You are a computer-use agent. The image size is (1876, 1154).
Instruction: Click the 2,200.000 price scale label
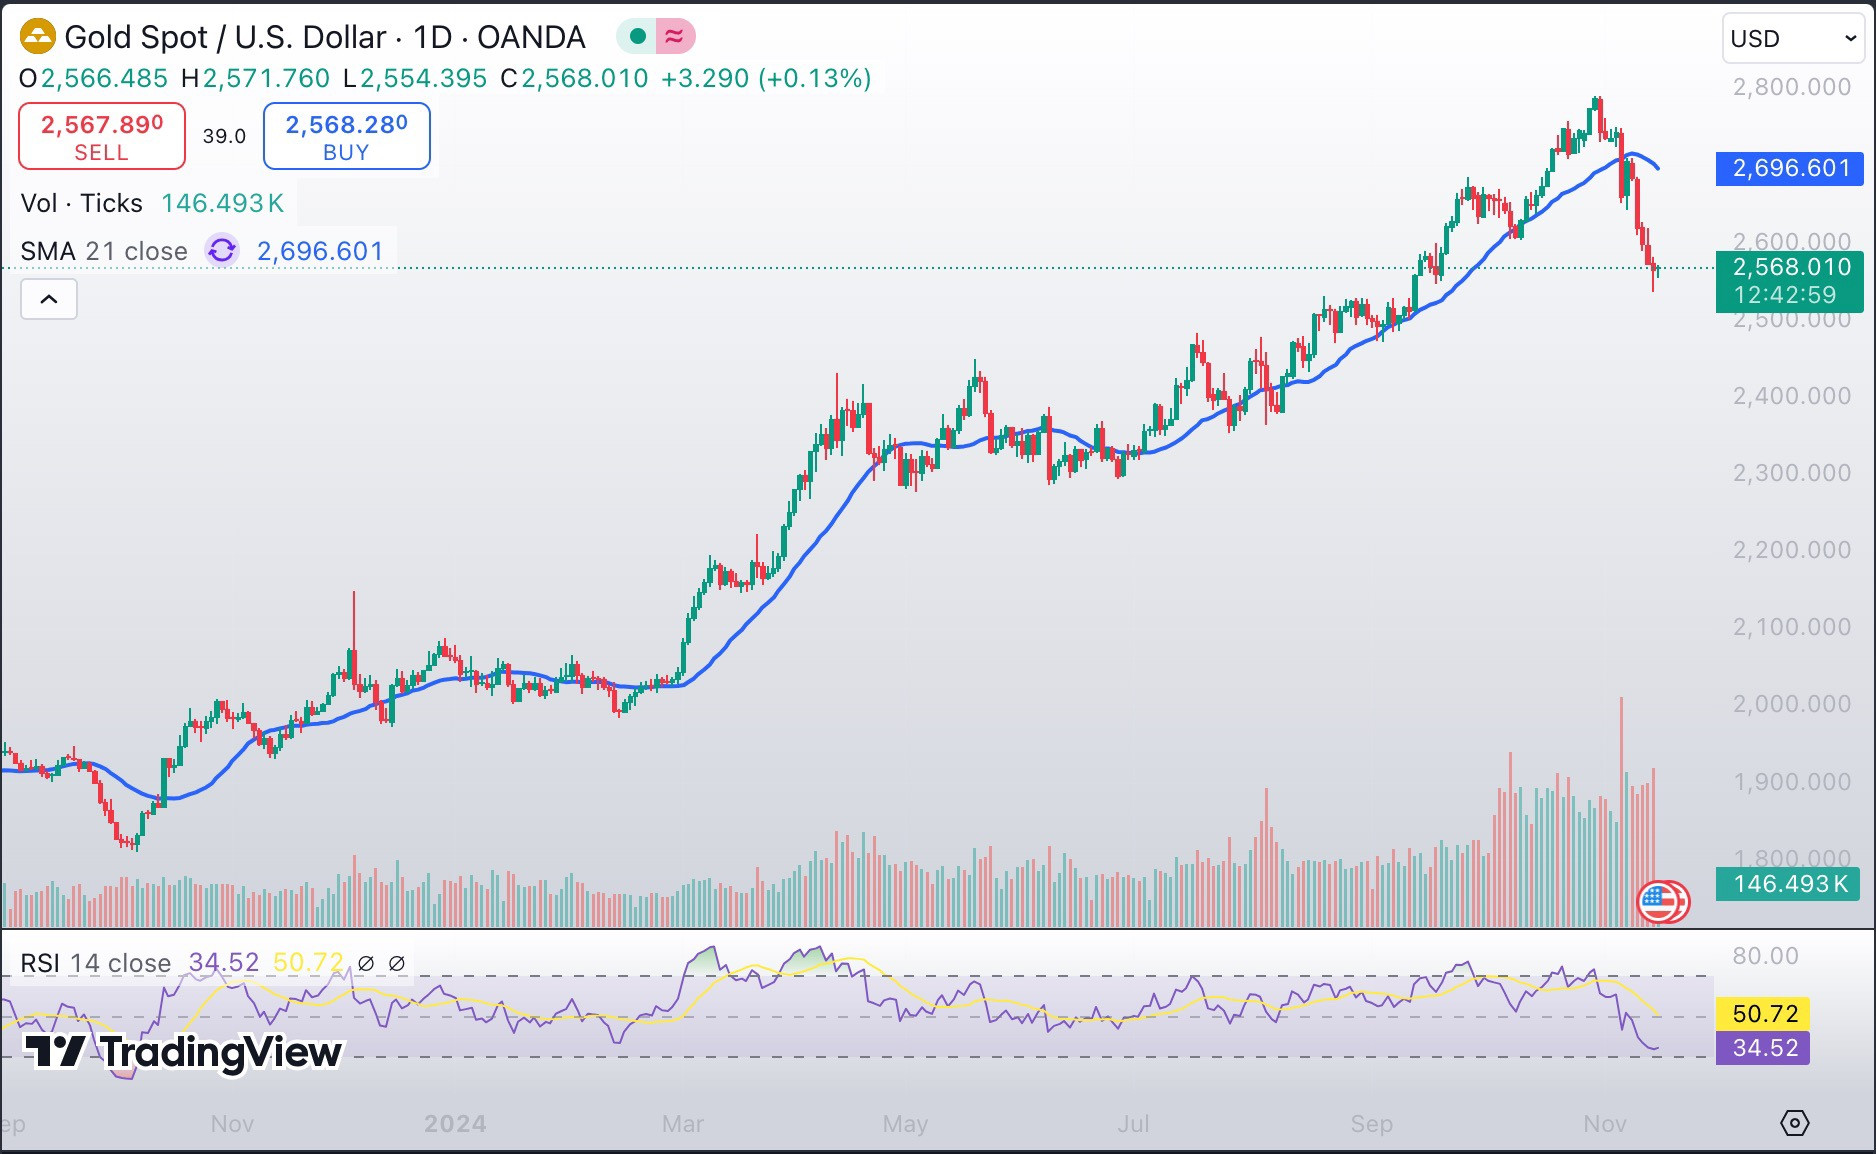coord(1792,550)
